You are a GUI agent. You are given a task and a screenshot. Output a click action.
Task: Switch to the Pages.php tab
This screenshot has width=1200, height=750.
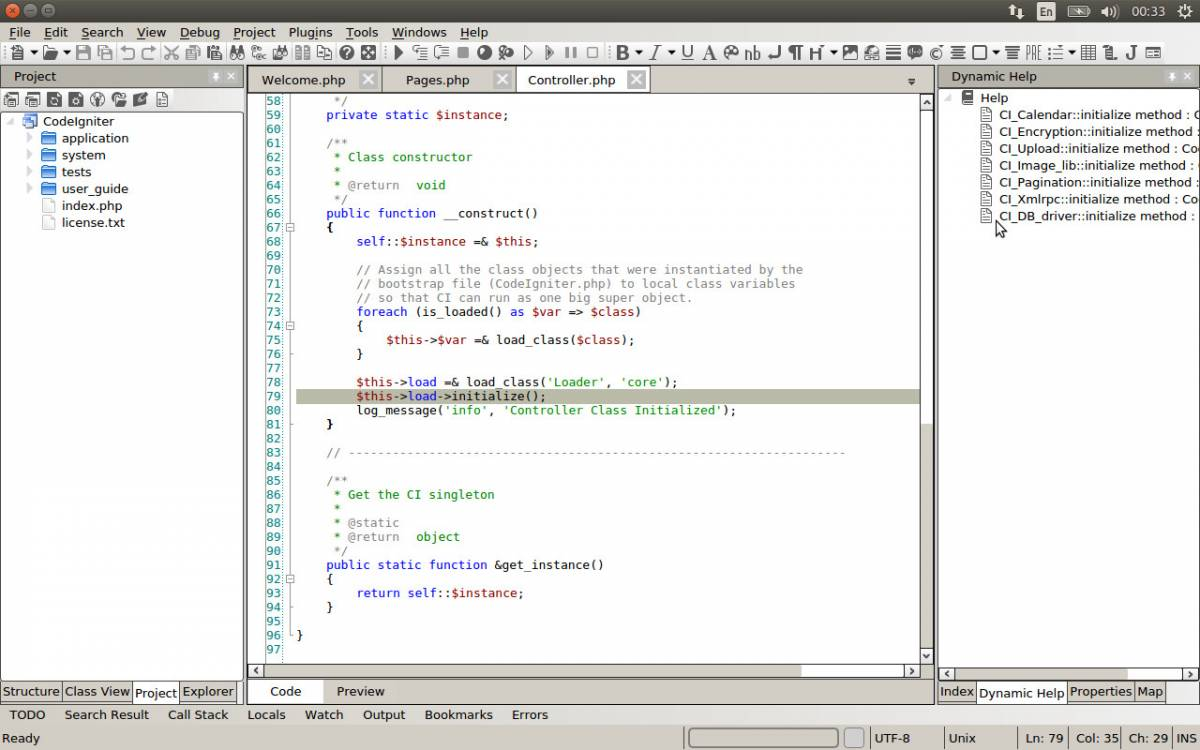[x=437, y=80]
